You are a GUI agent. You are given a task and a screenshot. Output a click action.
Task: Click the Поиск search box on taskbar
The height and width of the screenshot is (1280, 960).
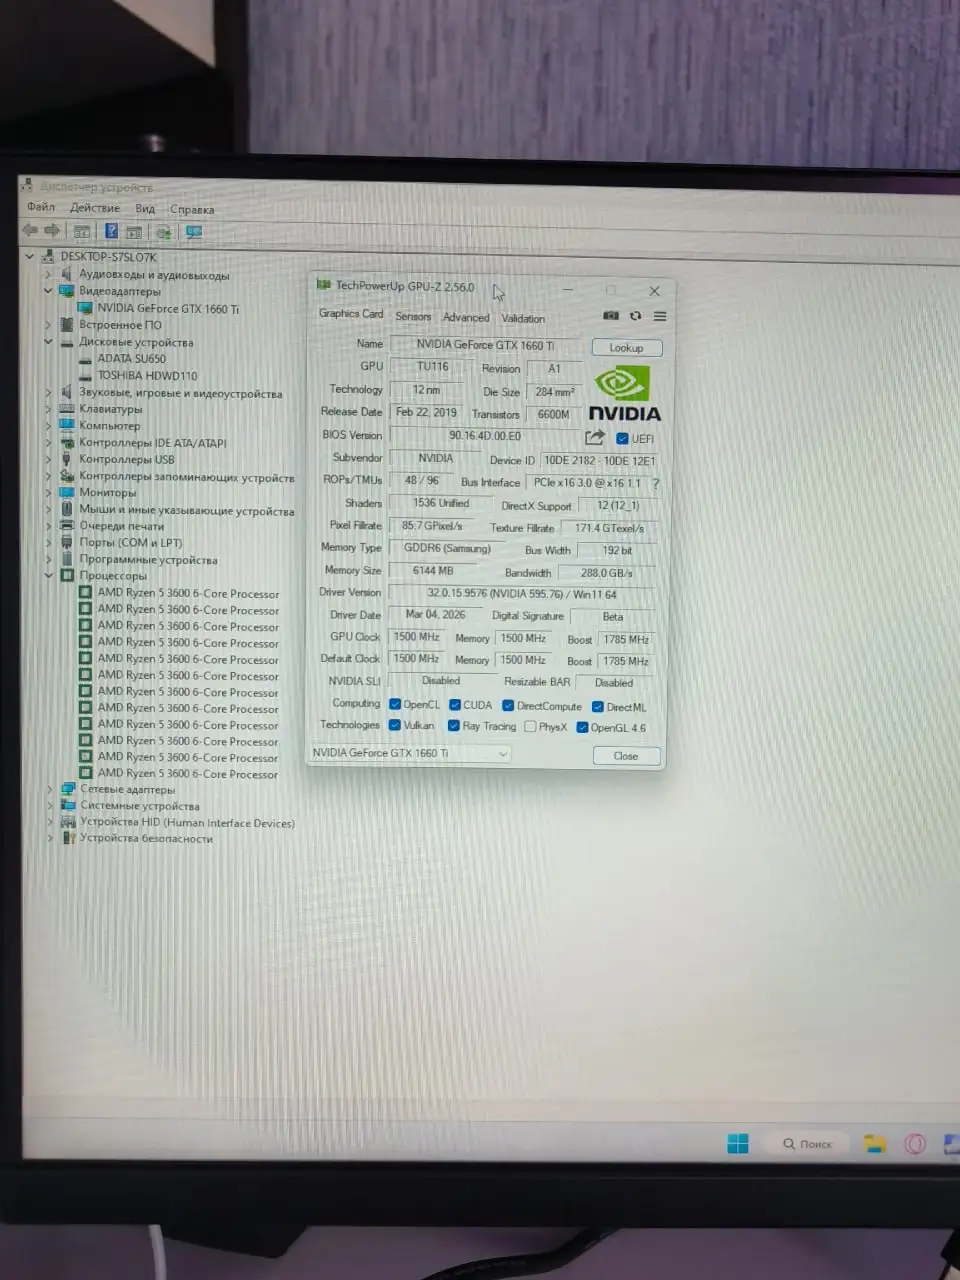tap(807, 1143)
